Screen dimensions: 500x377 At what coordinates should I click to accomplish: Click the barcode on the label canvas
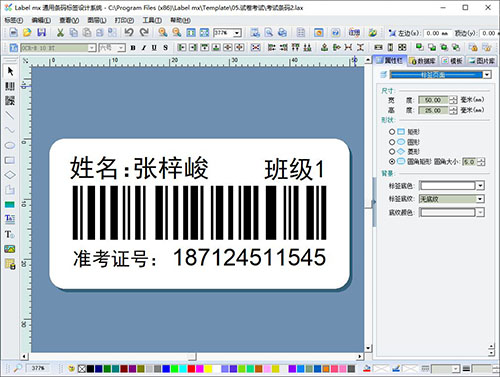[x=199, y=213]
